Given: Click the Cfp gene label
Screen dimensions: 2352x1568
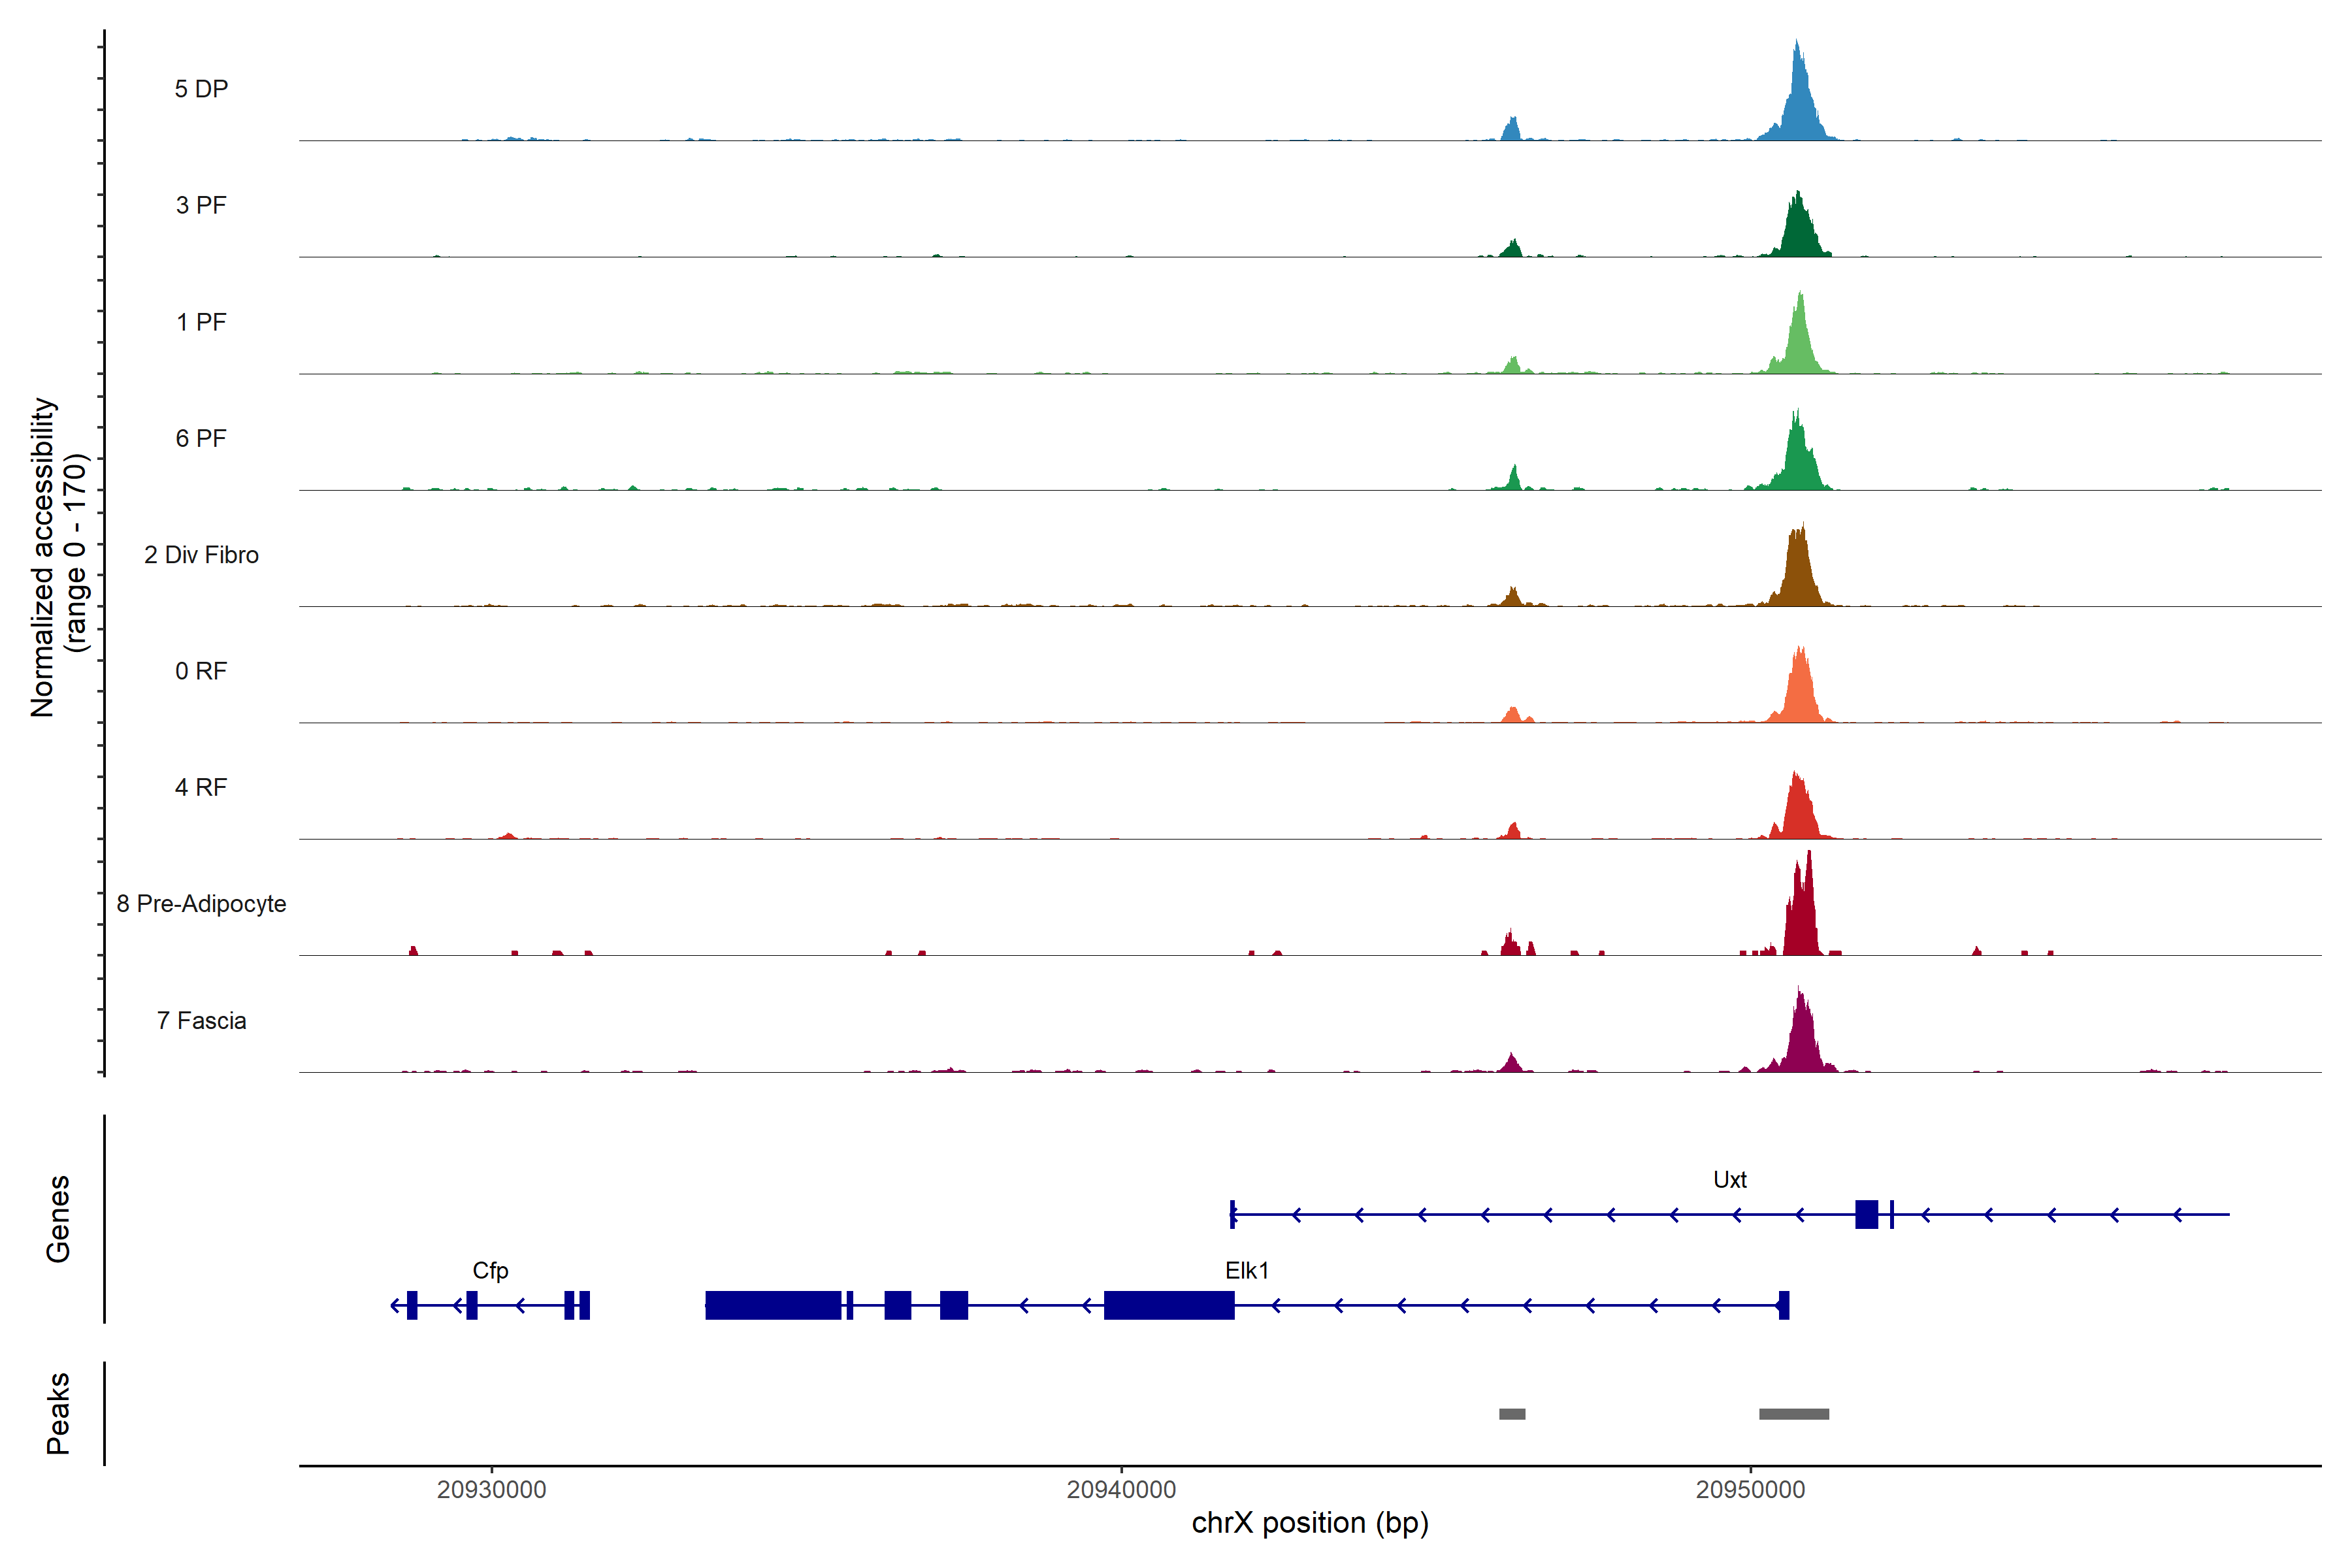Looking at the screenshot, I should [x=490, y=1271].
